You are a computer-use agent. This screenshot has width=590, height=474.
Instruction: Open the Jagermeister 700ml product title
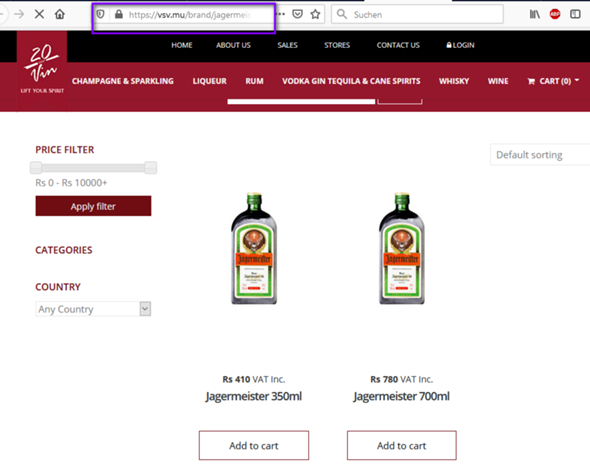click(401, 397)
